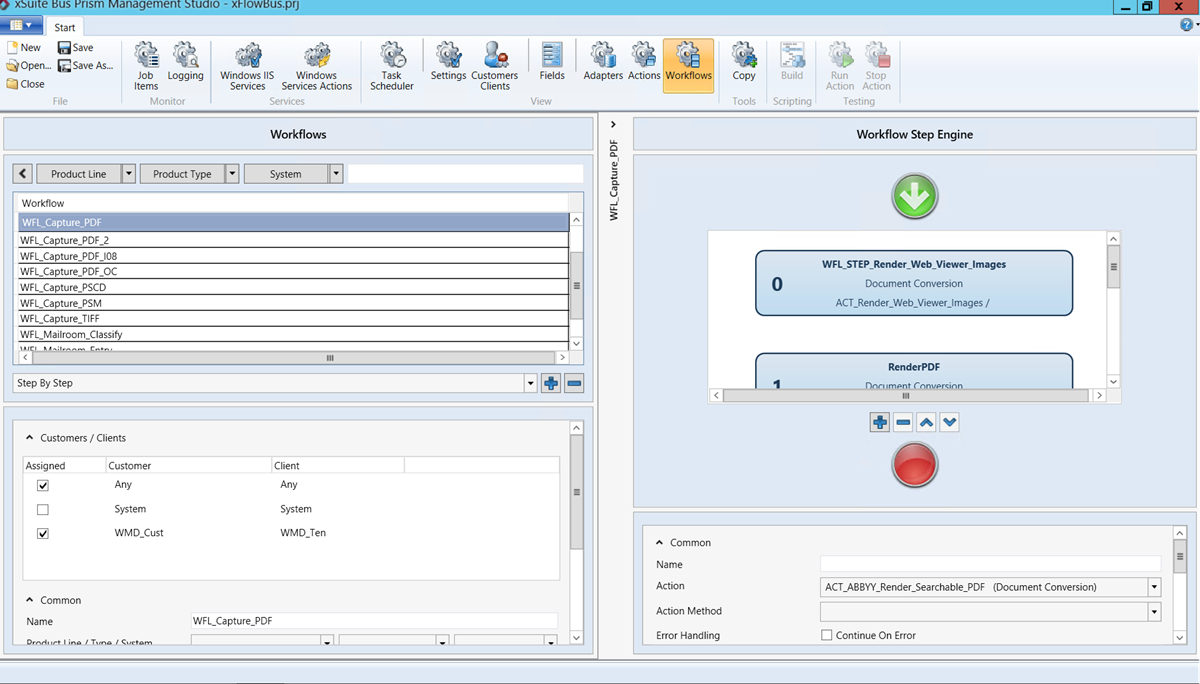Viewport: 1200px width, 684px height.
Task: Open the application menu button
Action: pyautogui.click(x=22, y=27)
